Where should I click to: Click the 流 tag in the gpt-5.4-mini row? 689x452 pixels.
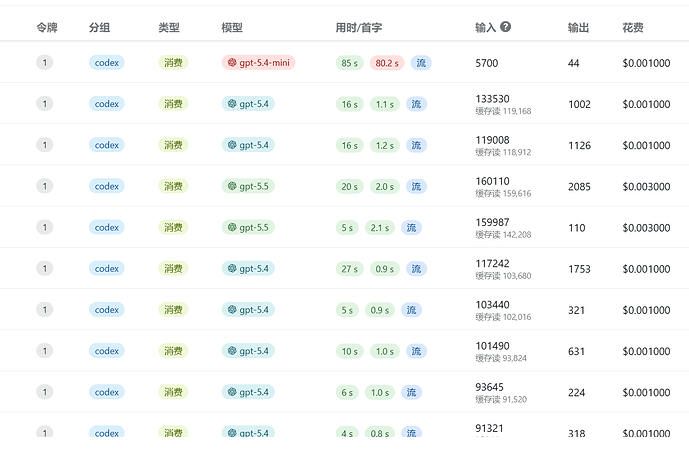pos(421,63)
